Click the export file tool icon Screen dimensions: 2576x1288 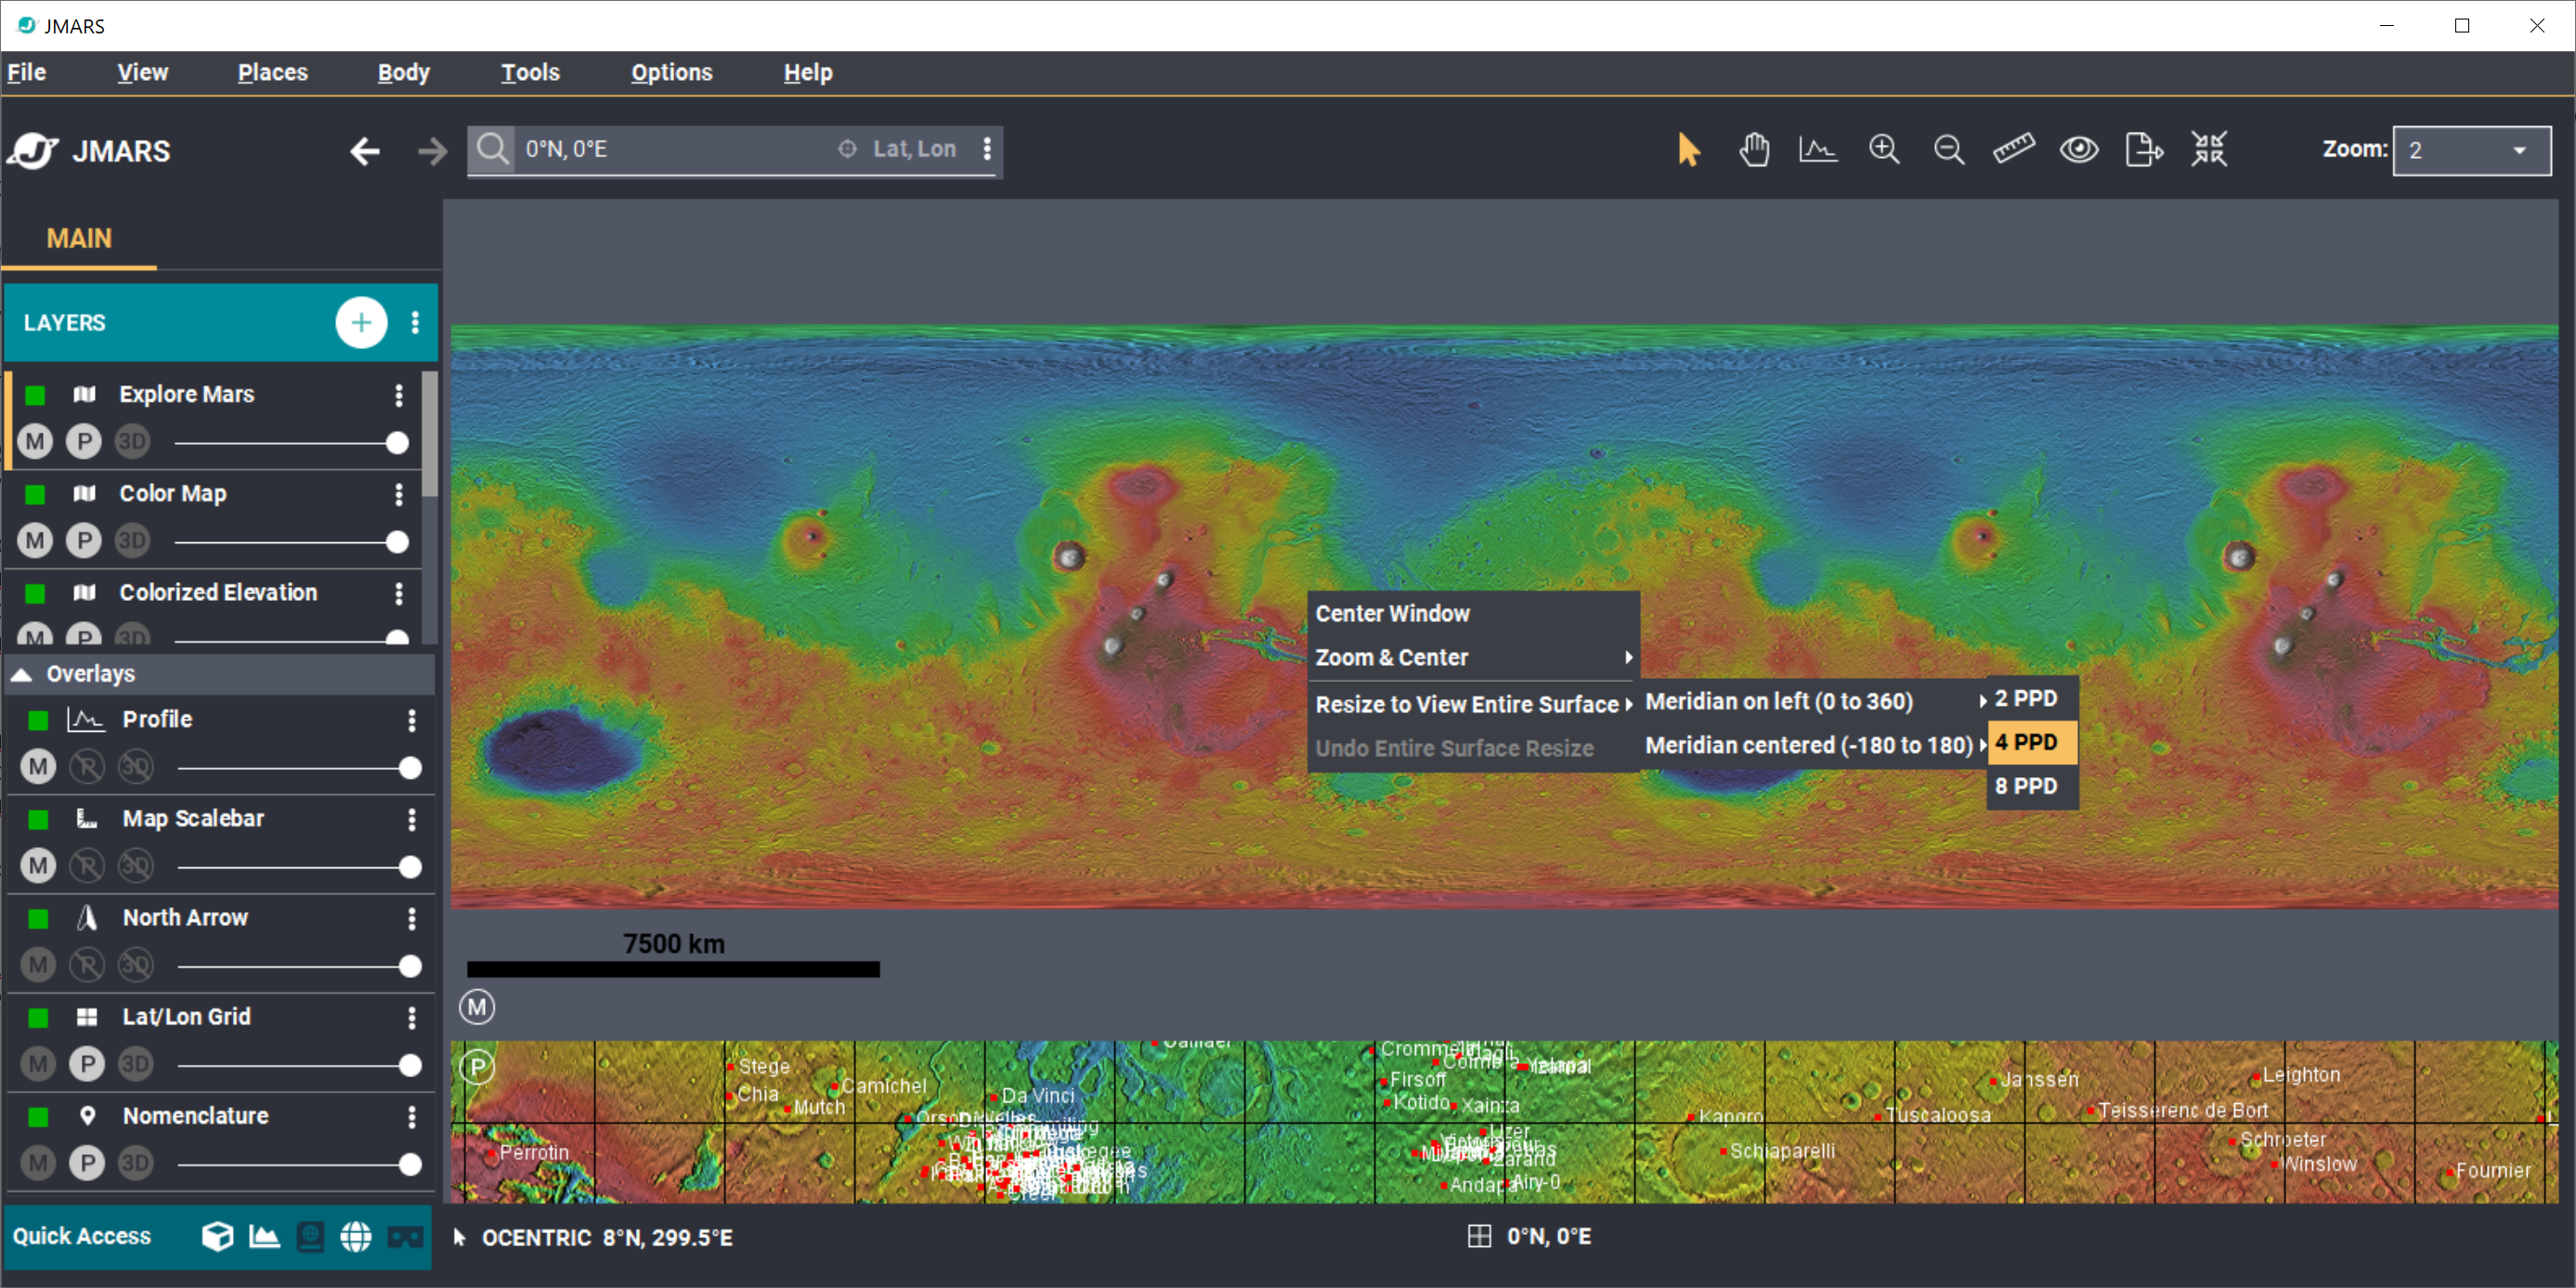click(2144, 150)
